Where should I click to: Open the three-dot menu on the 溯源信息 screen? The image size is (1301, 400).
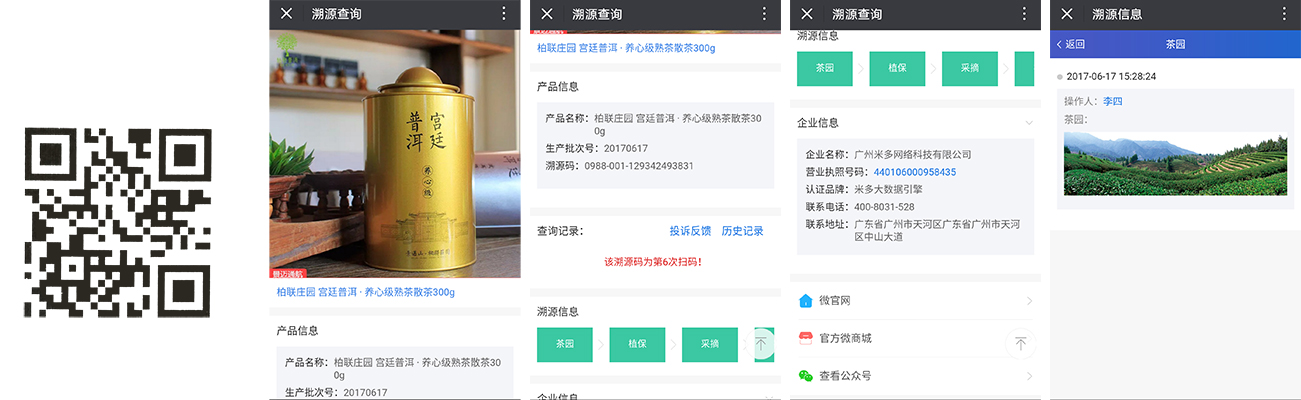(x=1284, y=14)
